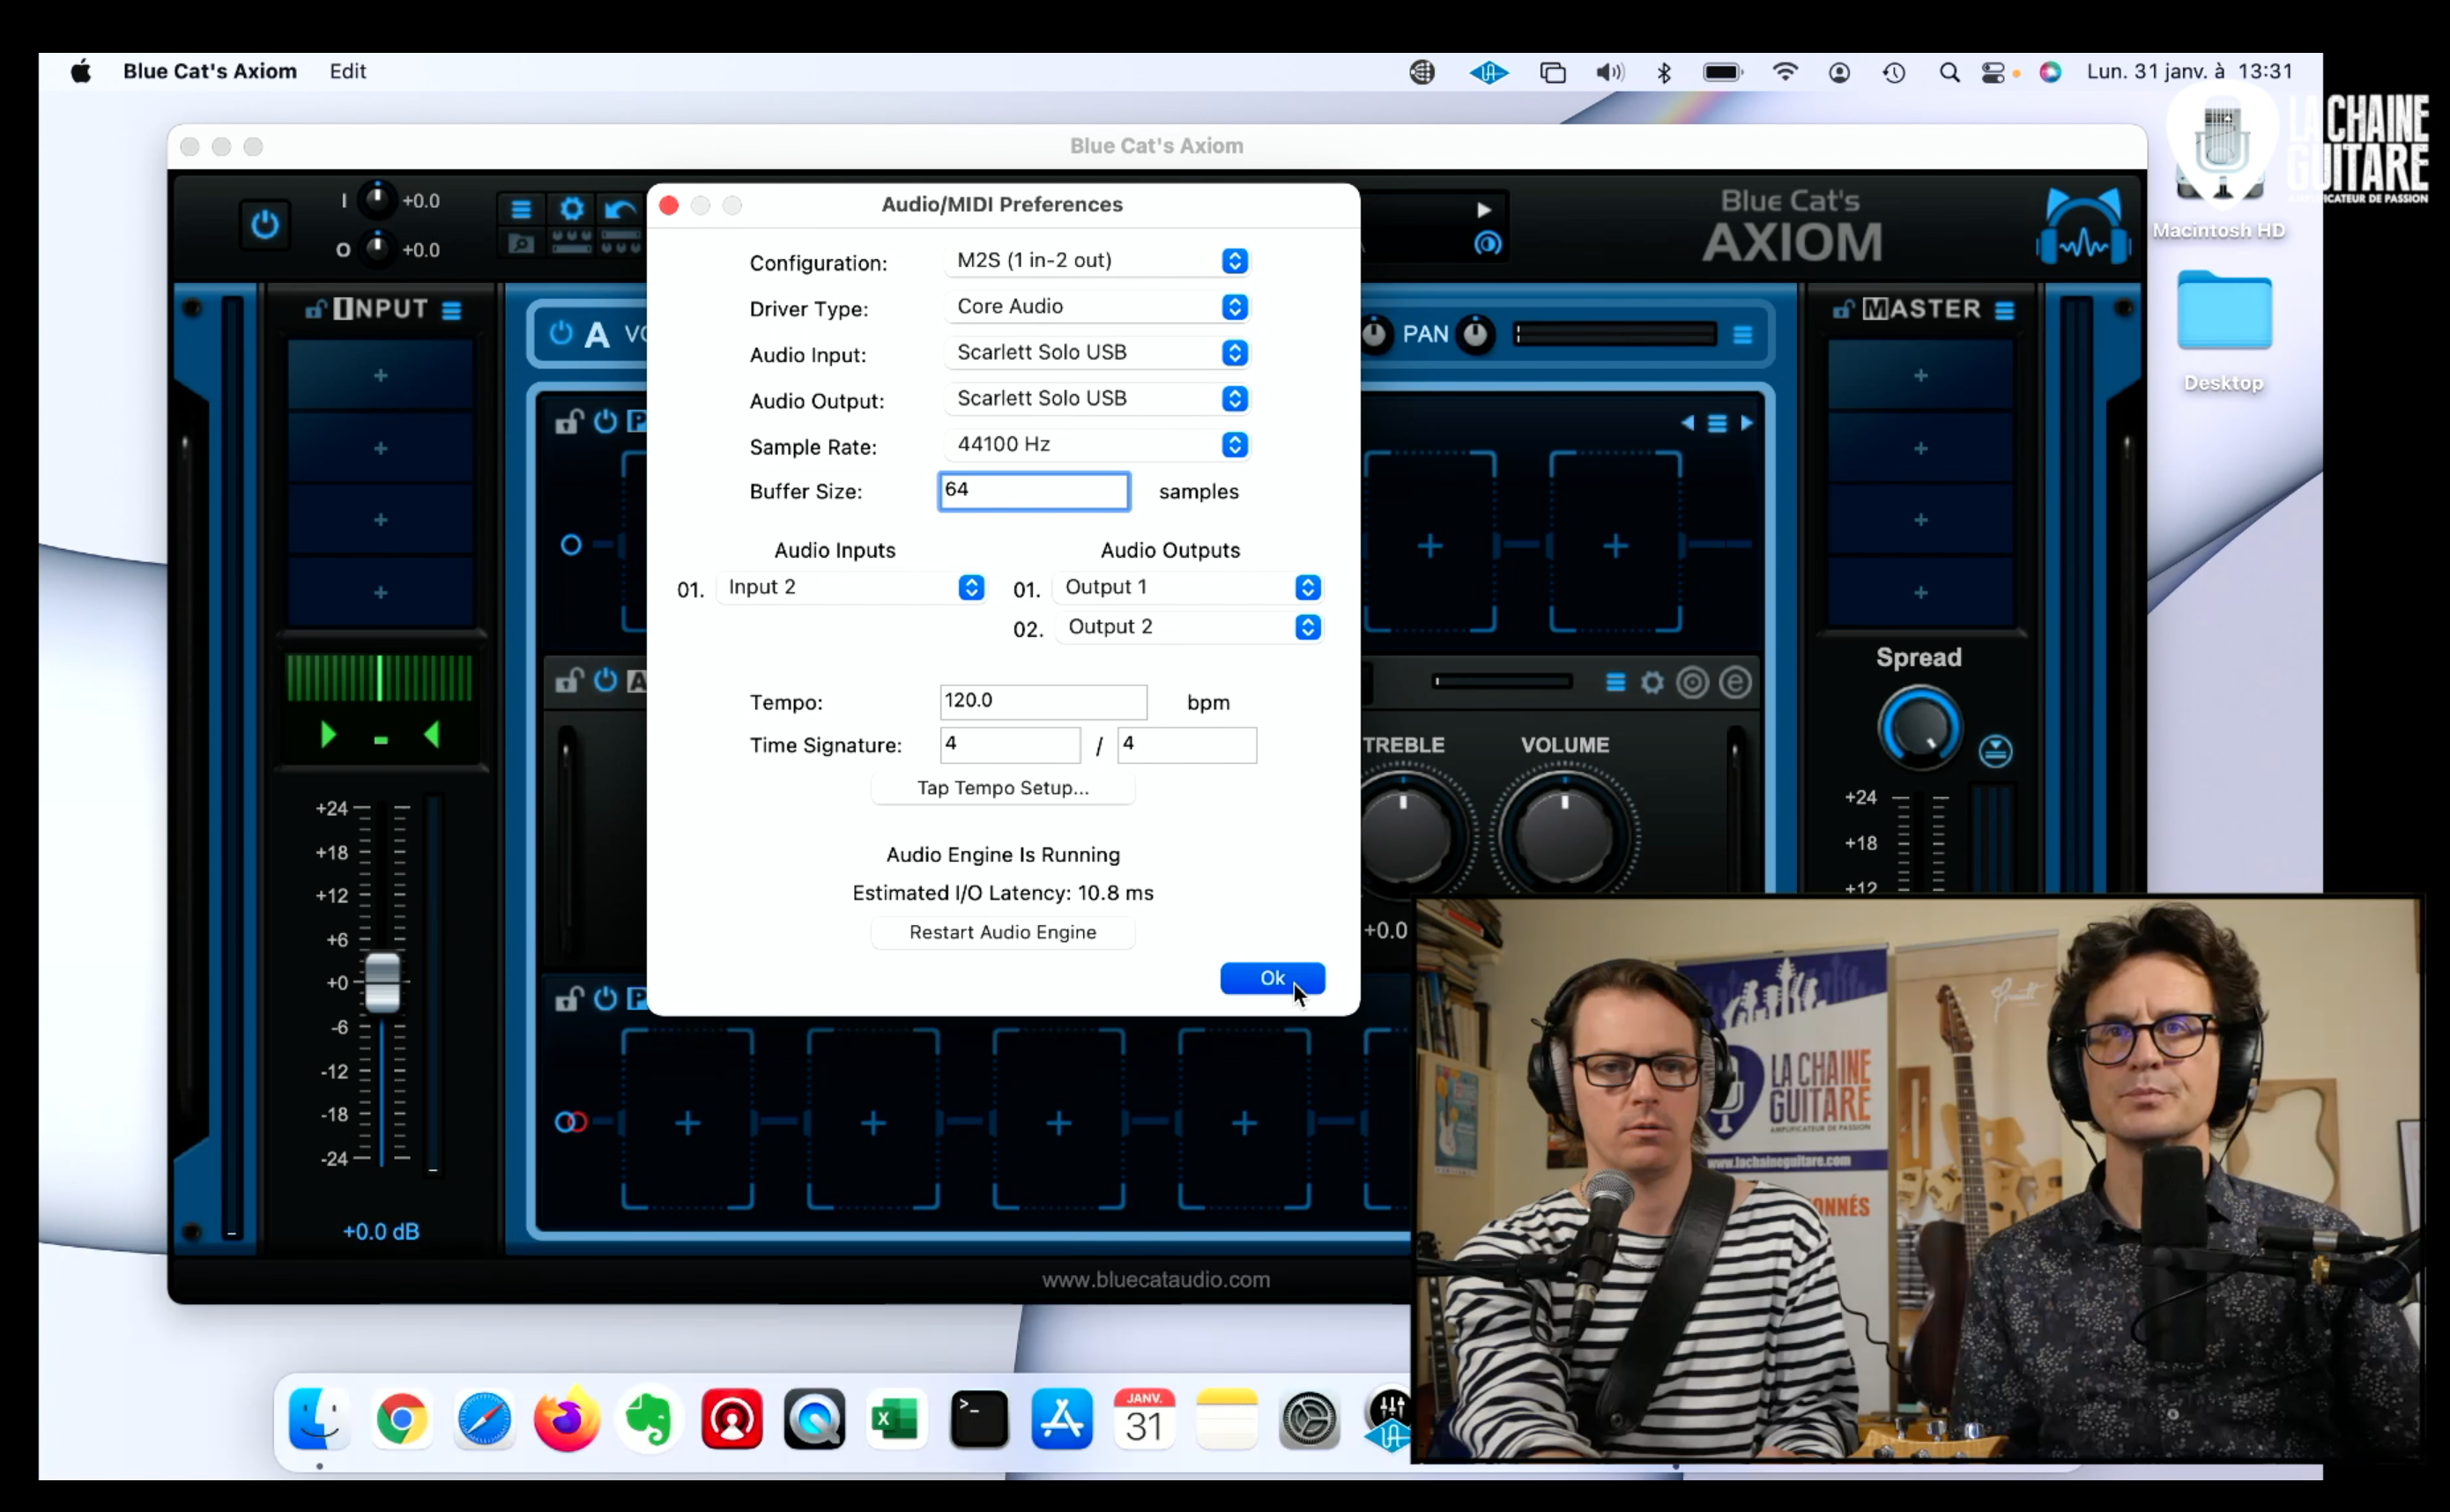The height and width of the screenshot is (1512, 2450).
Task: Toggle the lock of the amp section
Action: [569, 682]
